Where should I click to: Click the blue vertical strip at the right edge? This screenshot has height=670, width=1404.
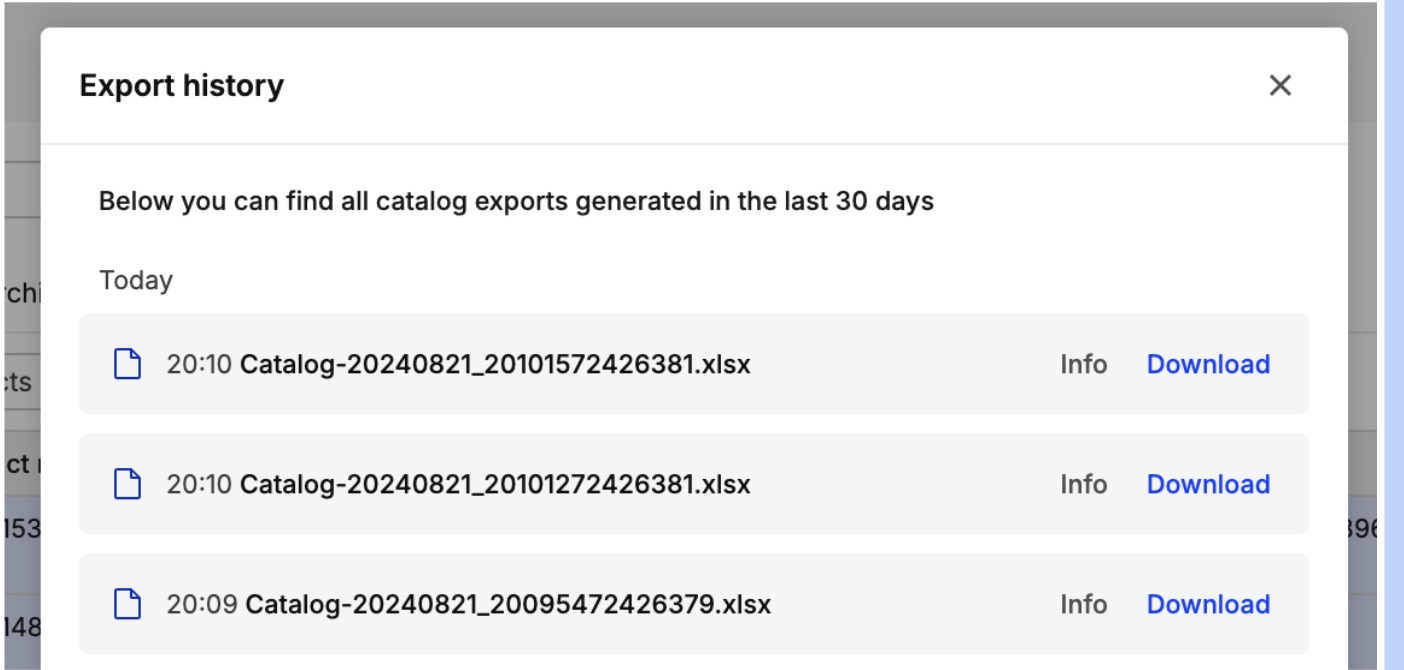click(1393, 335)
